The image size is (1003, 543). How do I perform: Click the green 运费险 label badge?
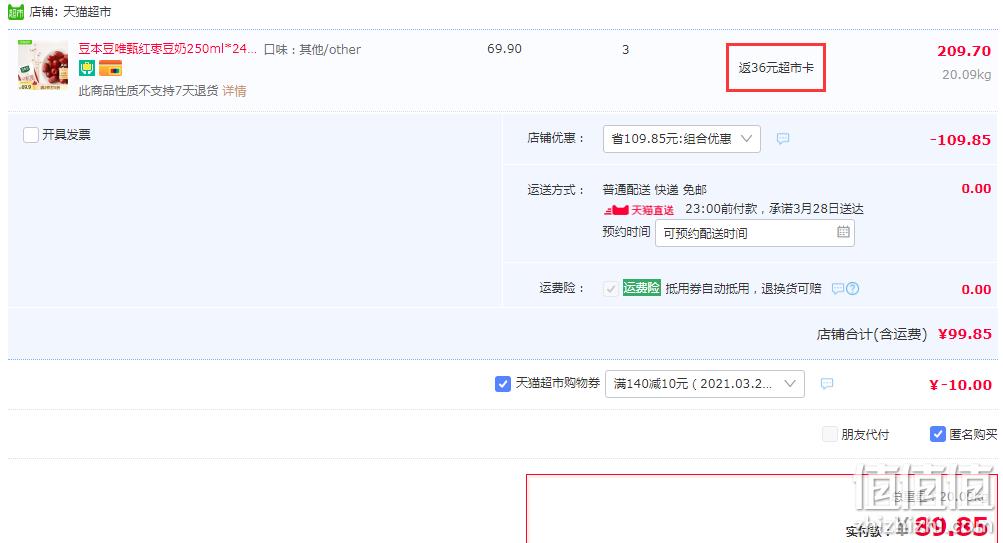[641, 288]
